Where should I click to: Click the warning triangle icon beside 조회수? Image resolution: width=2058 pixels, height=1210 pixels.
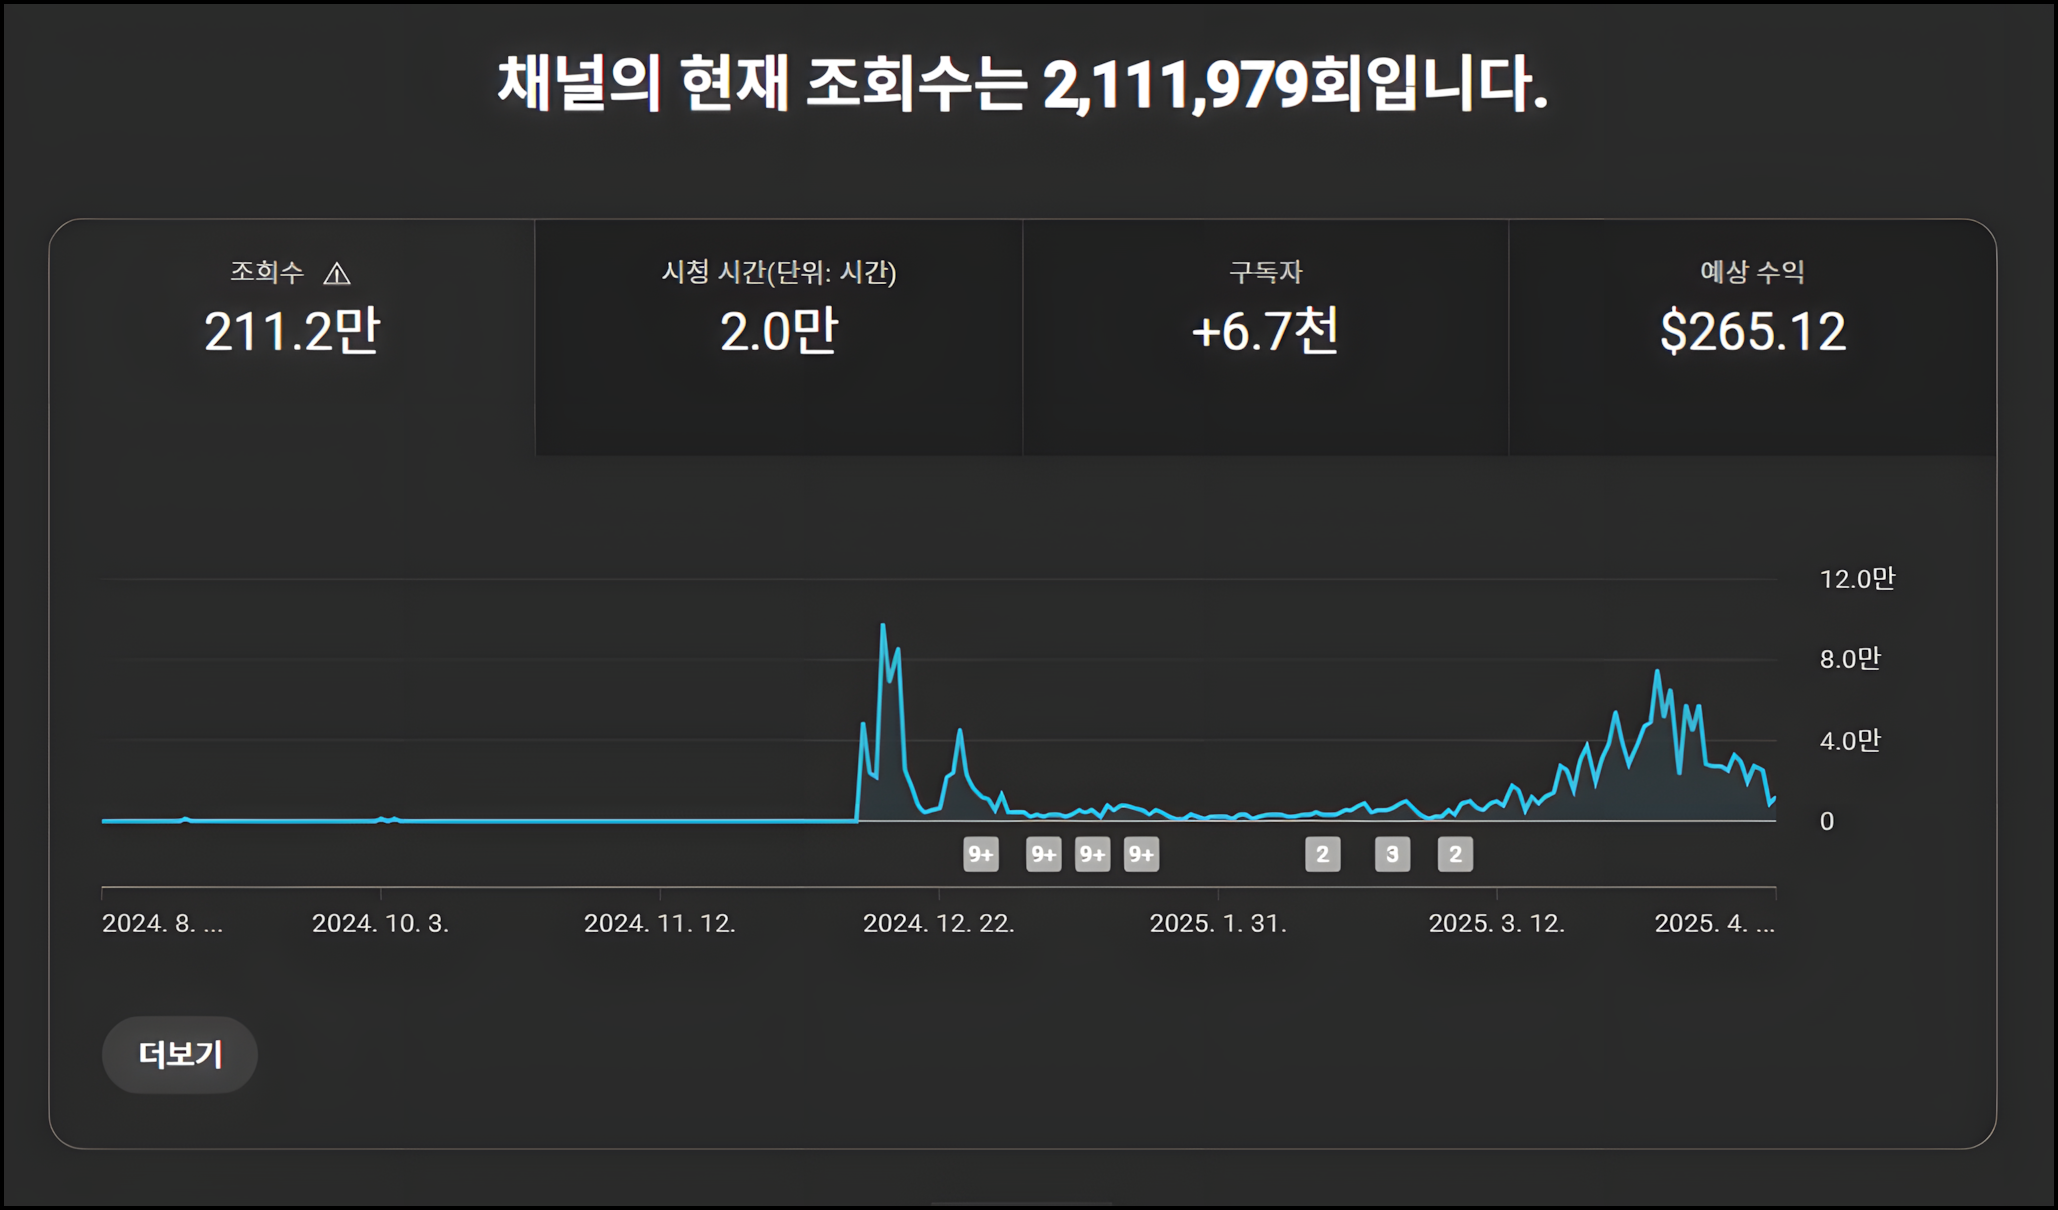[337, 273]
